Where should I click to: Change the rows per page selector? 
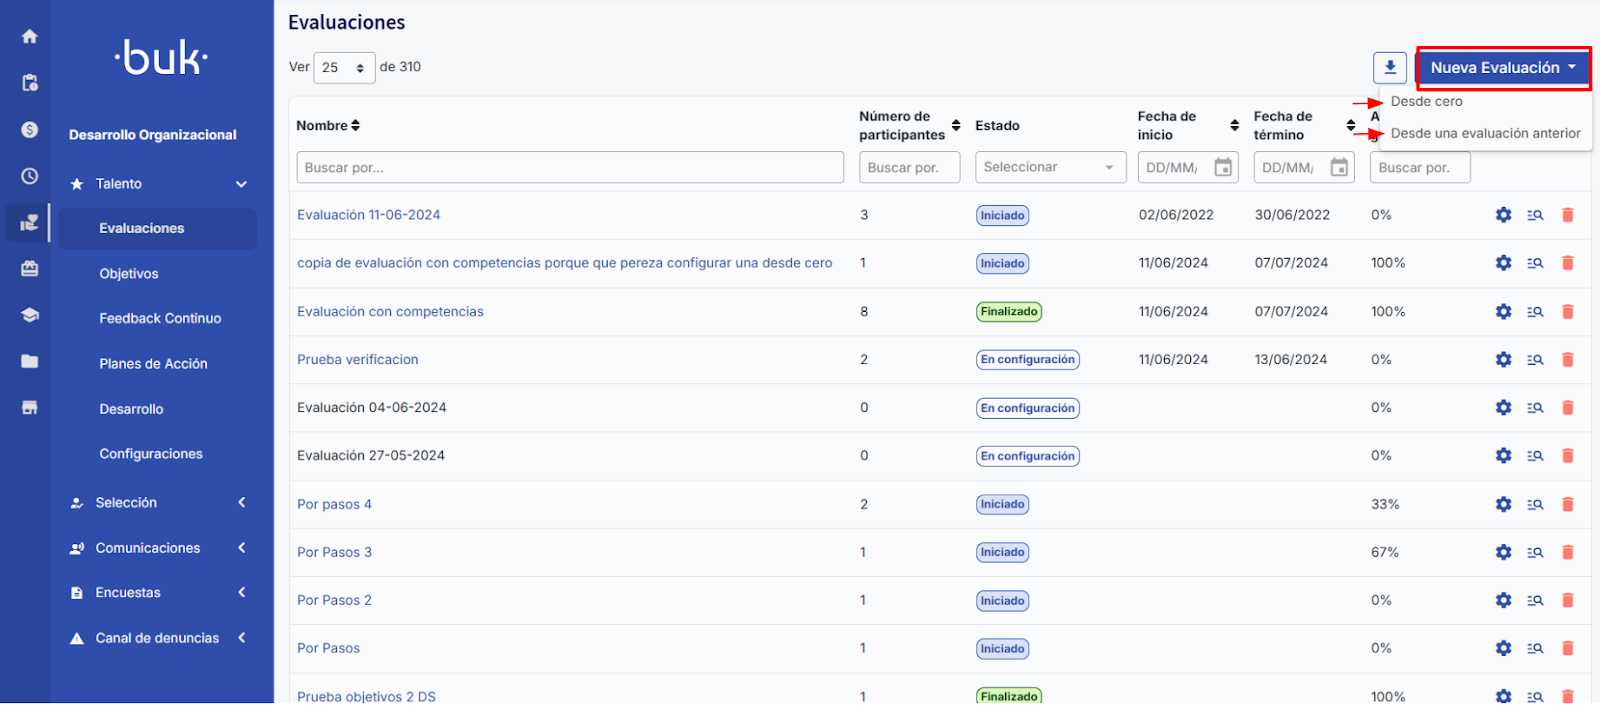point(344,68)
